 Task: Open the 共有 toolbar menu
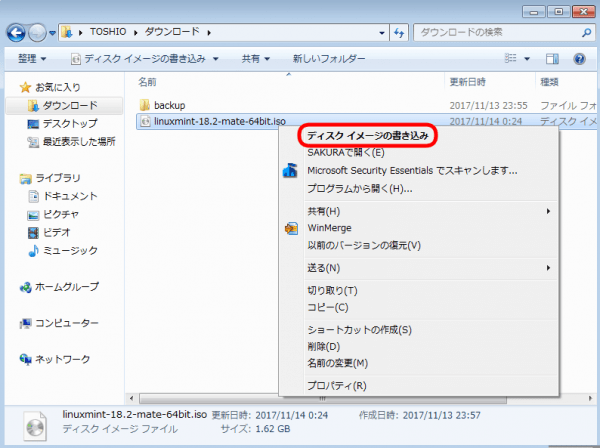(x=256, y=59)
